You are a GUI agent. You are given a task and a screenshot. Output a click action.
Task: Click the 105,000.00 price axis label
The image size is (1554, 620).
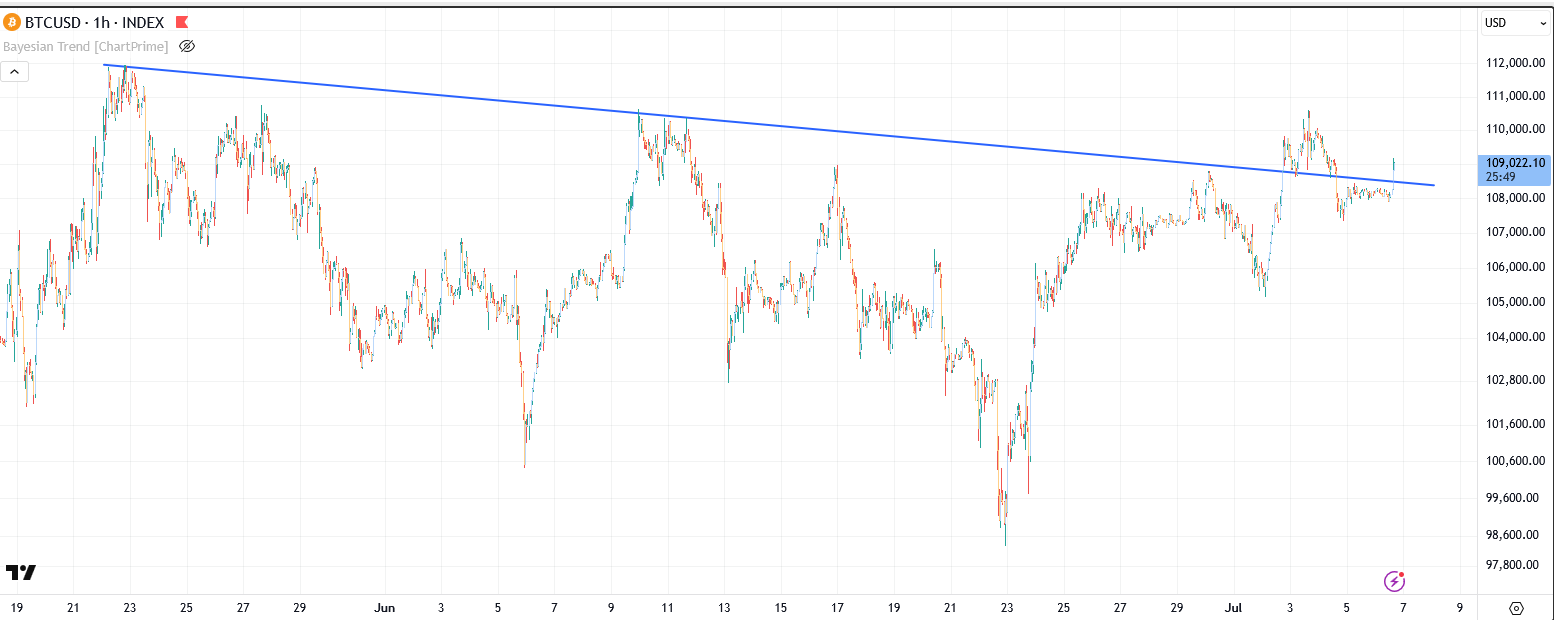click(x=1517, y=302)
